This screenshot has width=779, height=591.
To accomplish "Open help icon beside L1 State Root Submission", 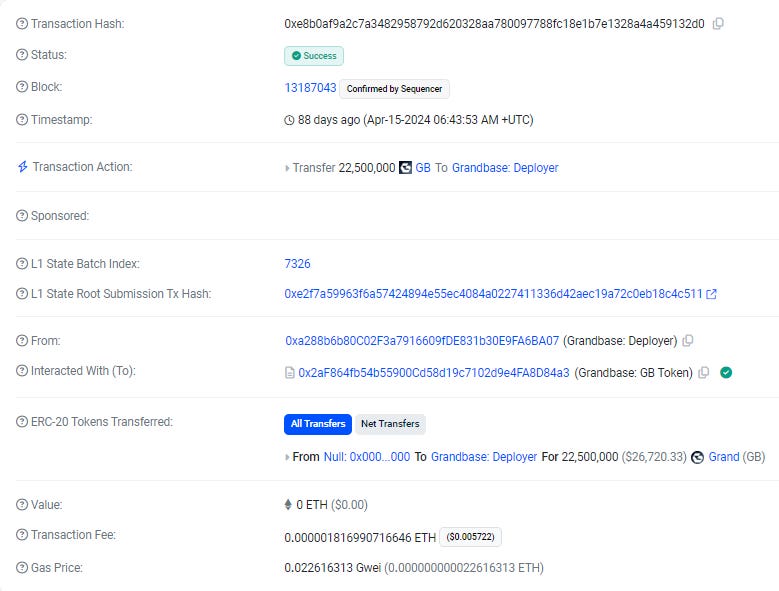I will point(22,294).
